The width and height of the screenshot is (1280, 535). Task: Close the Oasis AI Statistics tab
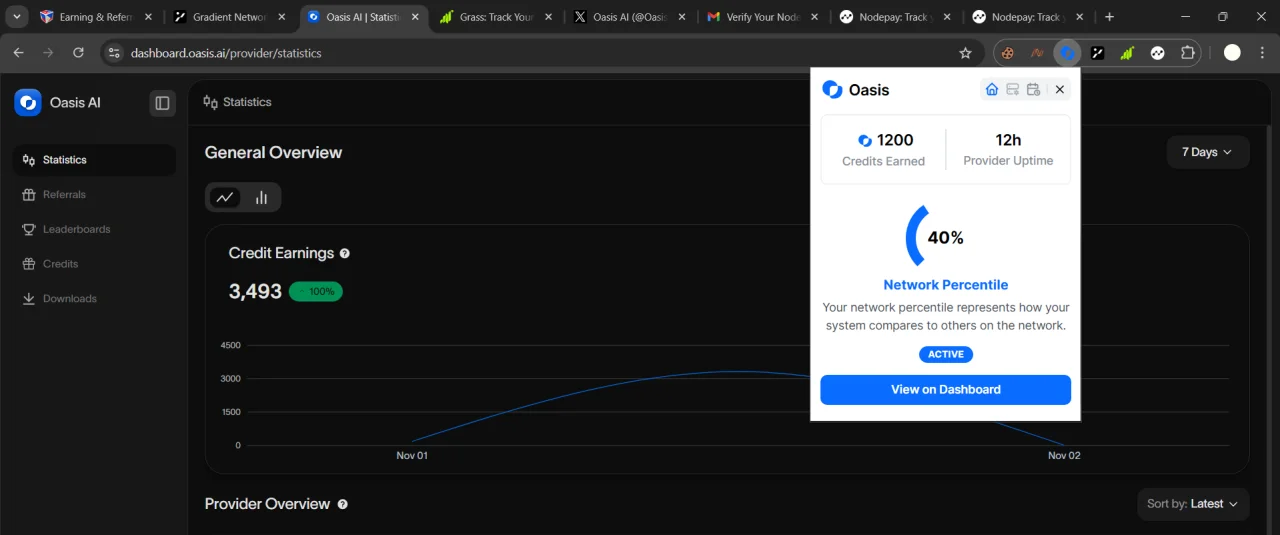415,17
